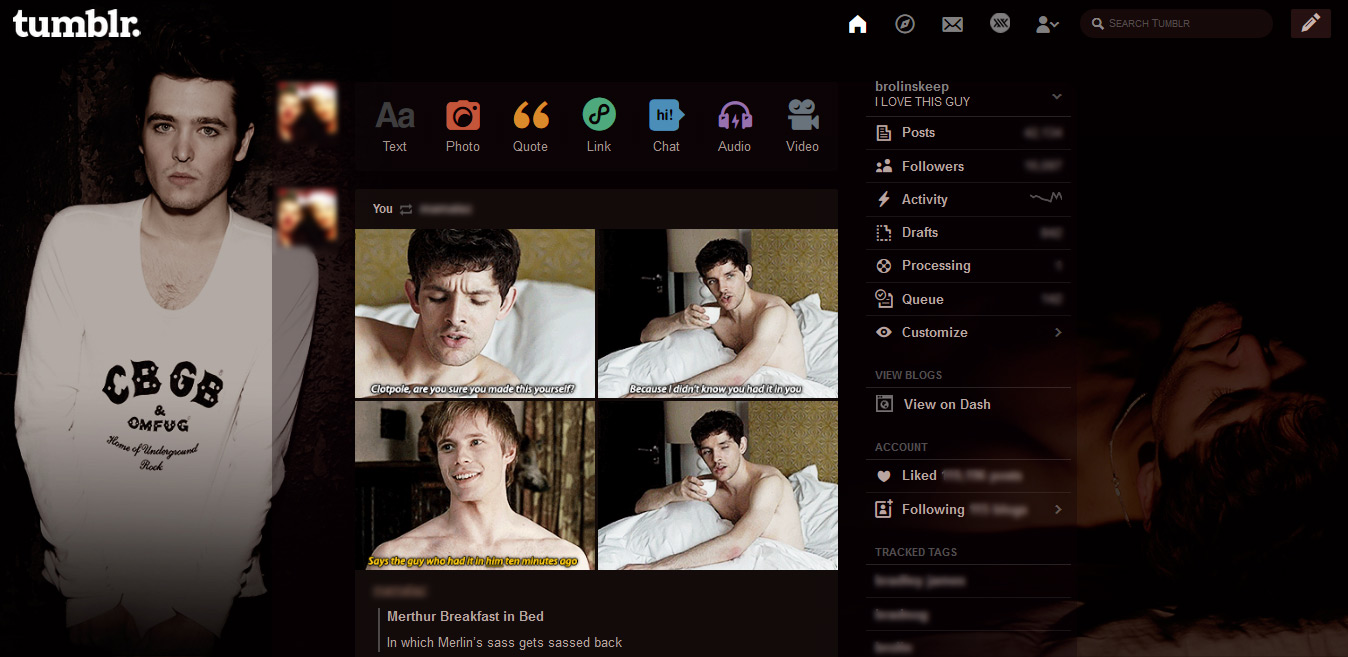Open the messaging face icon in header
Image resolution: width=1348 pixels, height=657 pixels.
tap(1000, 23)
